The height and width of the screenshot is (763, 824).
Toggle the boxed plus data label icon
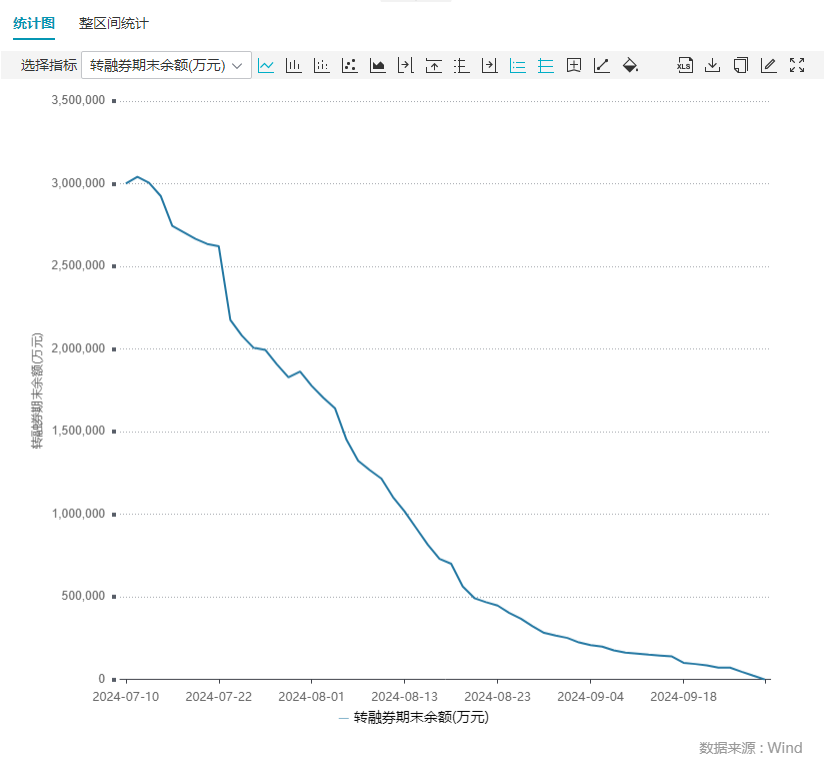point(574,65)
